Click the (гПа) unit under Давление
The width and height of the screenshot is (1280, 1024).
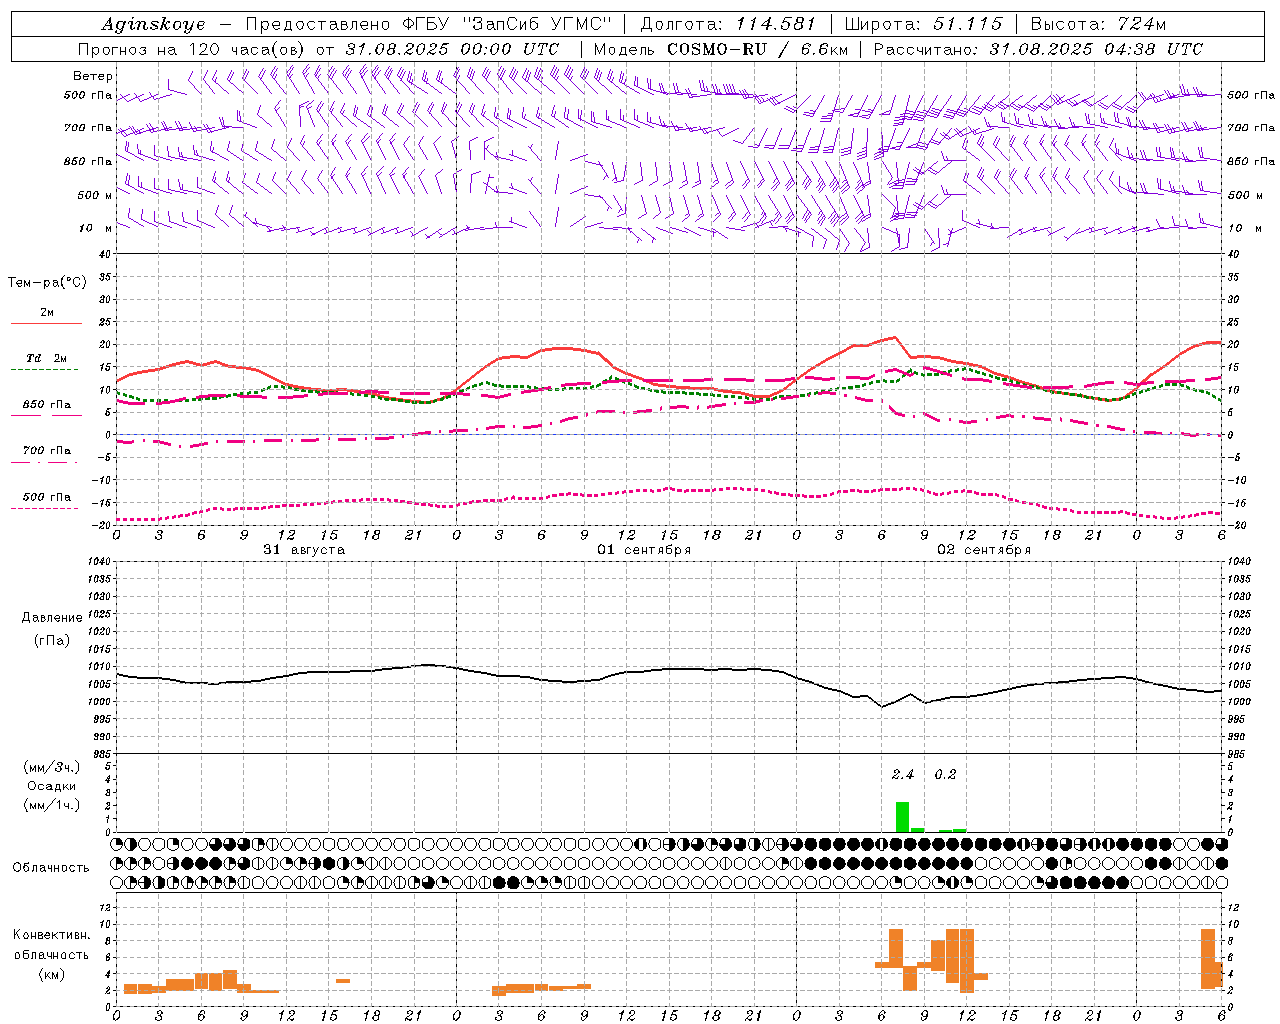(51, 641)
